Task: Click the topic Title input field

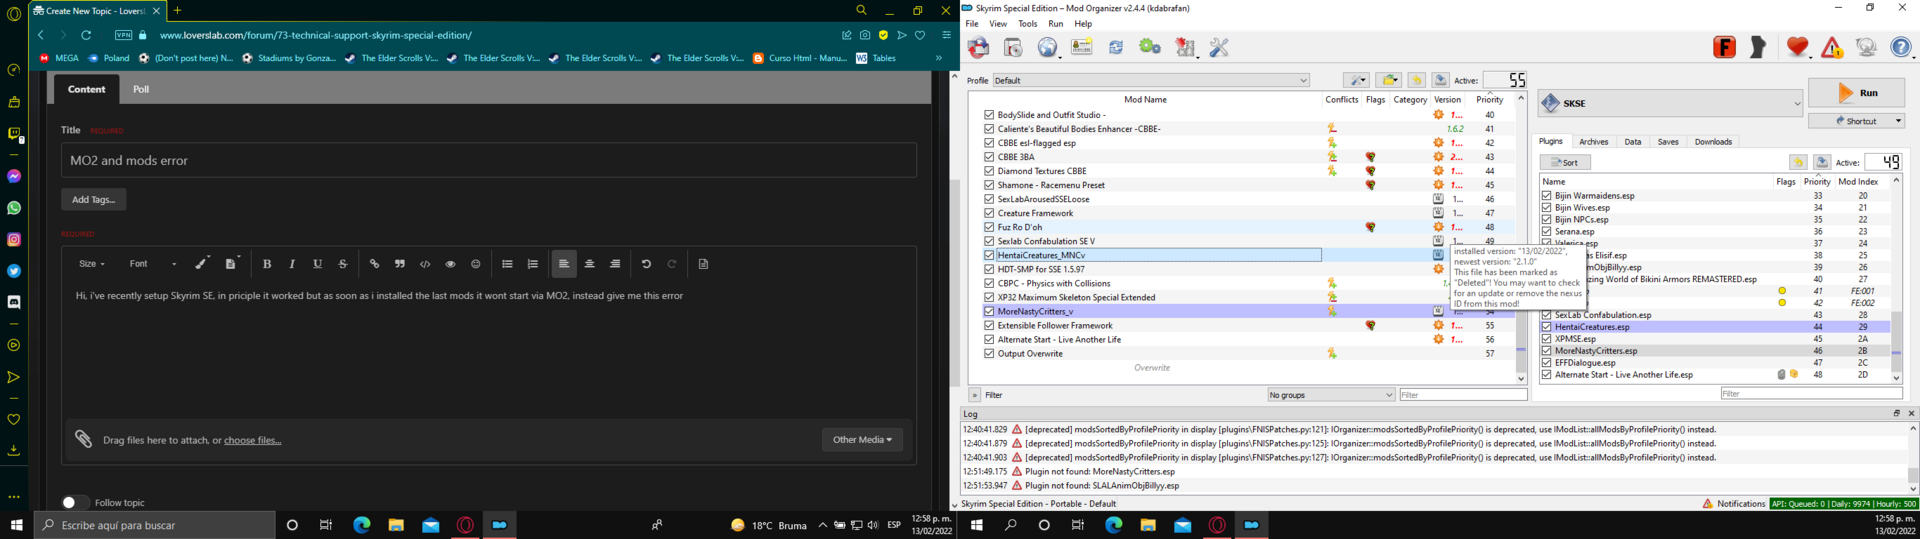Action: pyautogui.click(x=489, y=160)
